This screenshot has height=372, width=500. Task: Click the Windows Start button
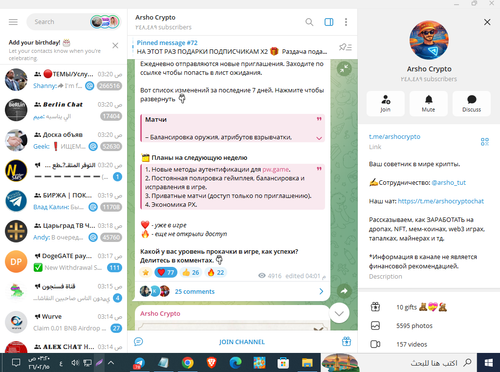pos(489,363)
